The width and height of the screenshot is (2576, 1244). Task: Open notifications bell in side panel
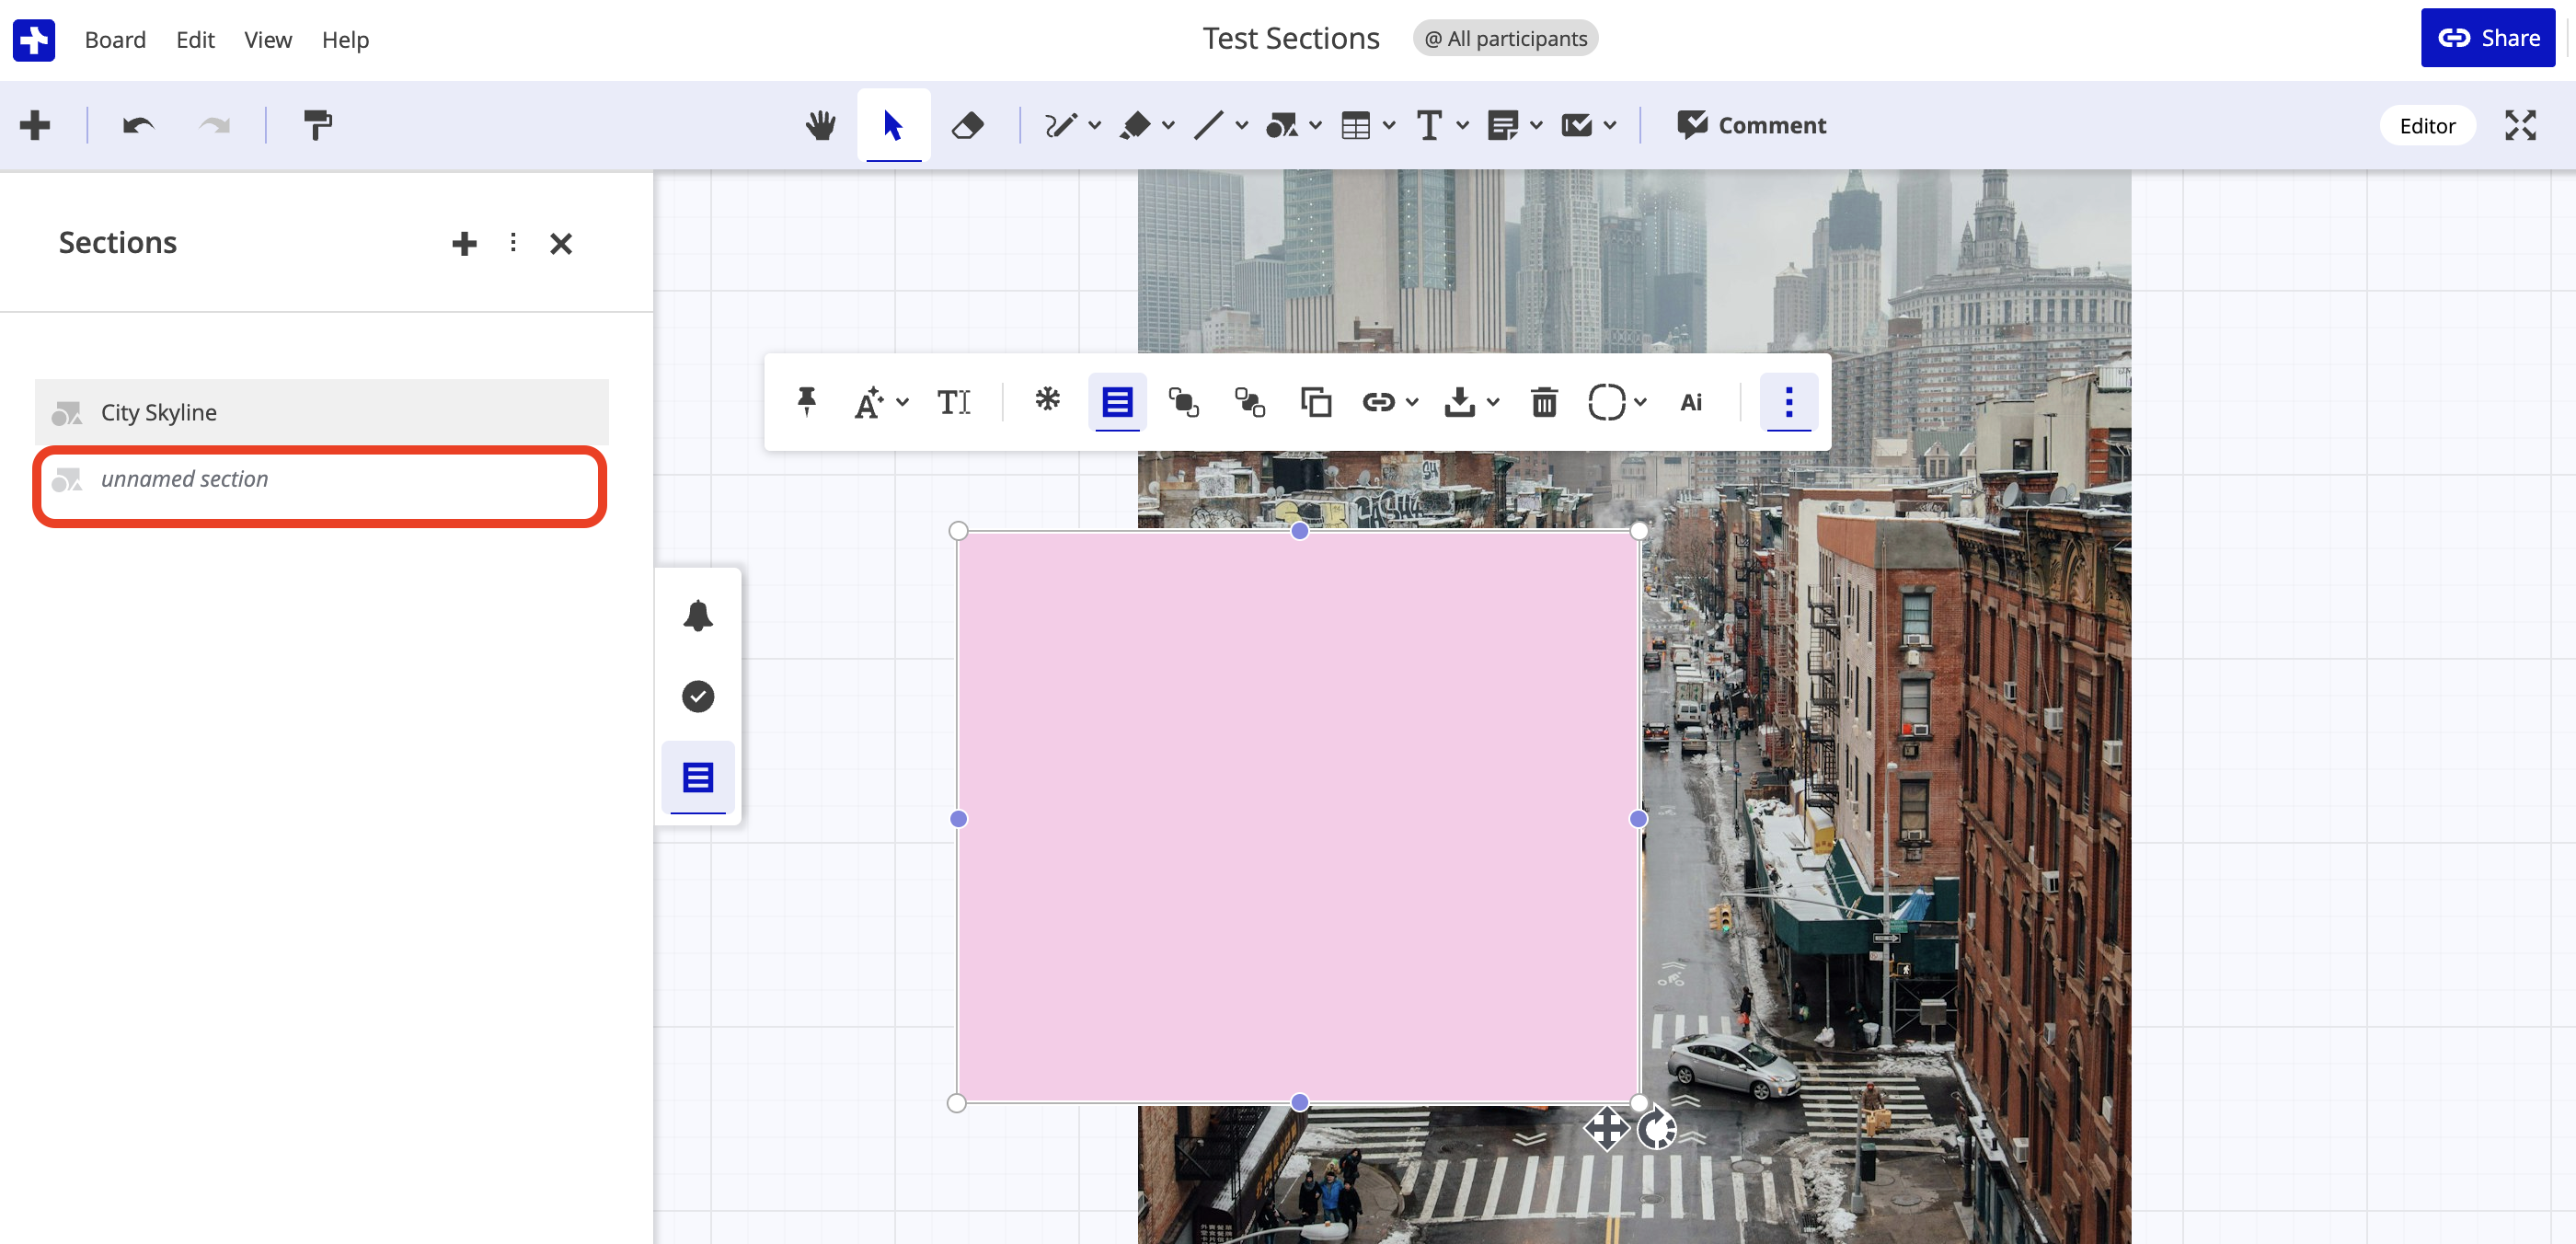(x=698, y=615)
